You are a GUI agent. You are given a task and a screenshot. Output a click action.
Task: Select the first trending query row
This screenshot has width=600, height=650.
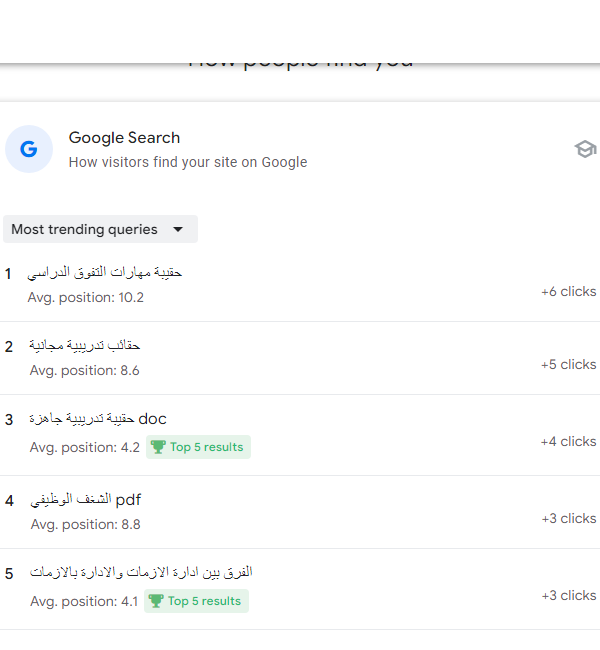tap(300, 285)
